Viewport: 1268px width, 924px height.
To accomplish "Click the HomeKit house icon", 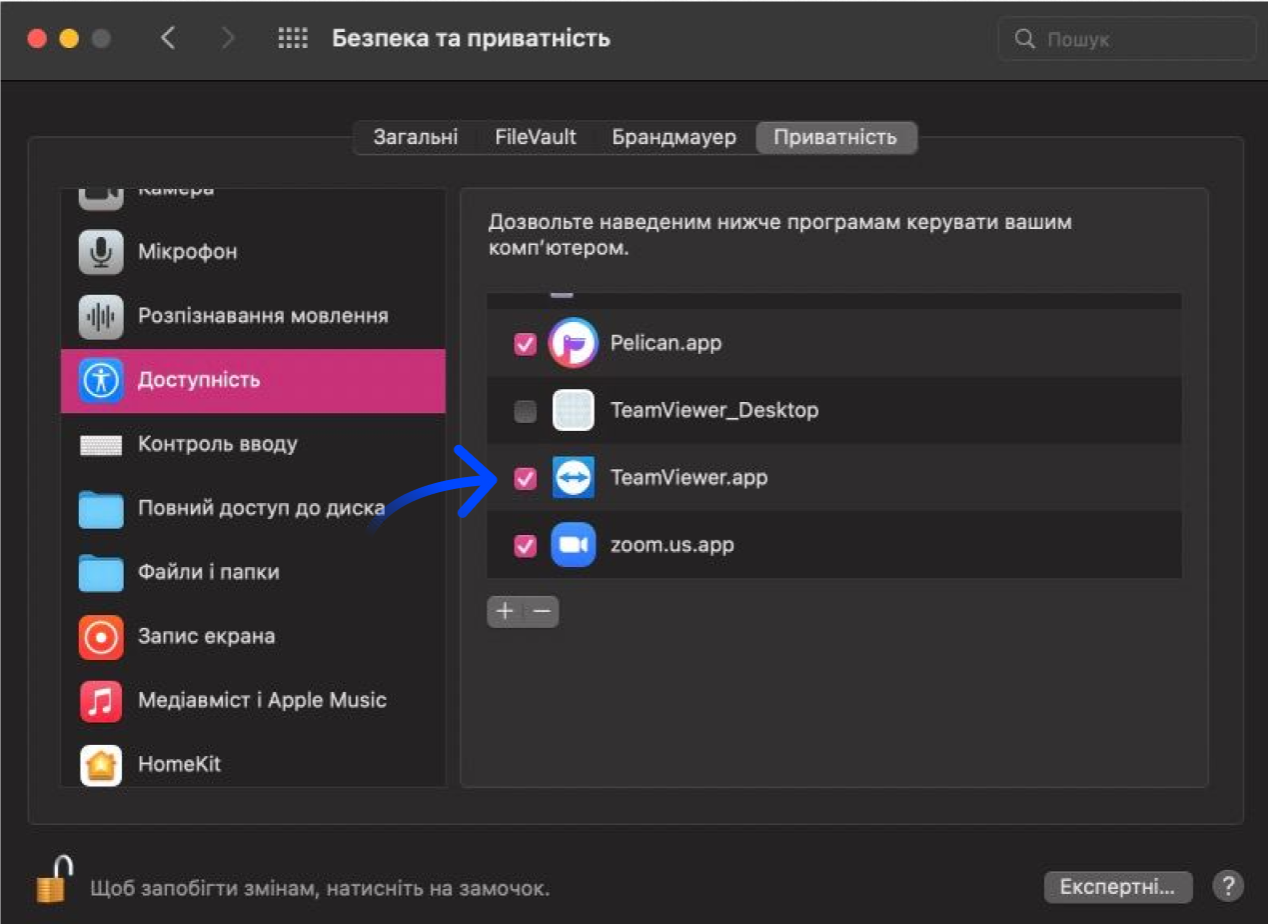I will tap(101, 764).
